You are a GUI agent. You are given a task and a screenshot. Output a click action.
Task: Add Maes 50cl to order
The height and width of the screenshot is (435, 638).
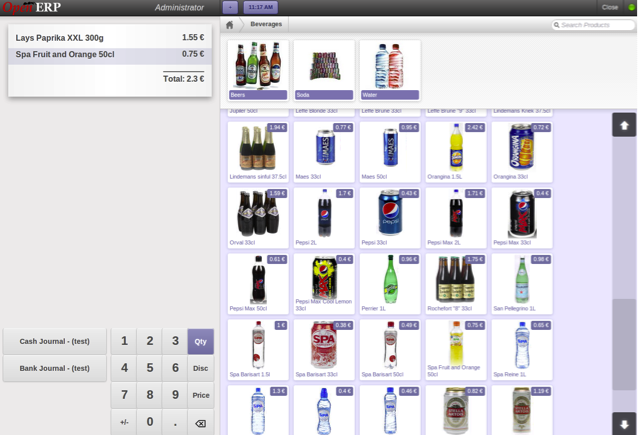pyautogui.click(x=390, y=152)
